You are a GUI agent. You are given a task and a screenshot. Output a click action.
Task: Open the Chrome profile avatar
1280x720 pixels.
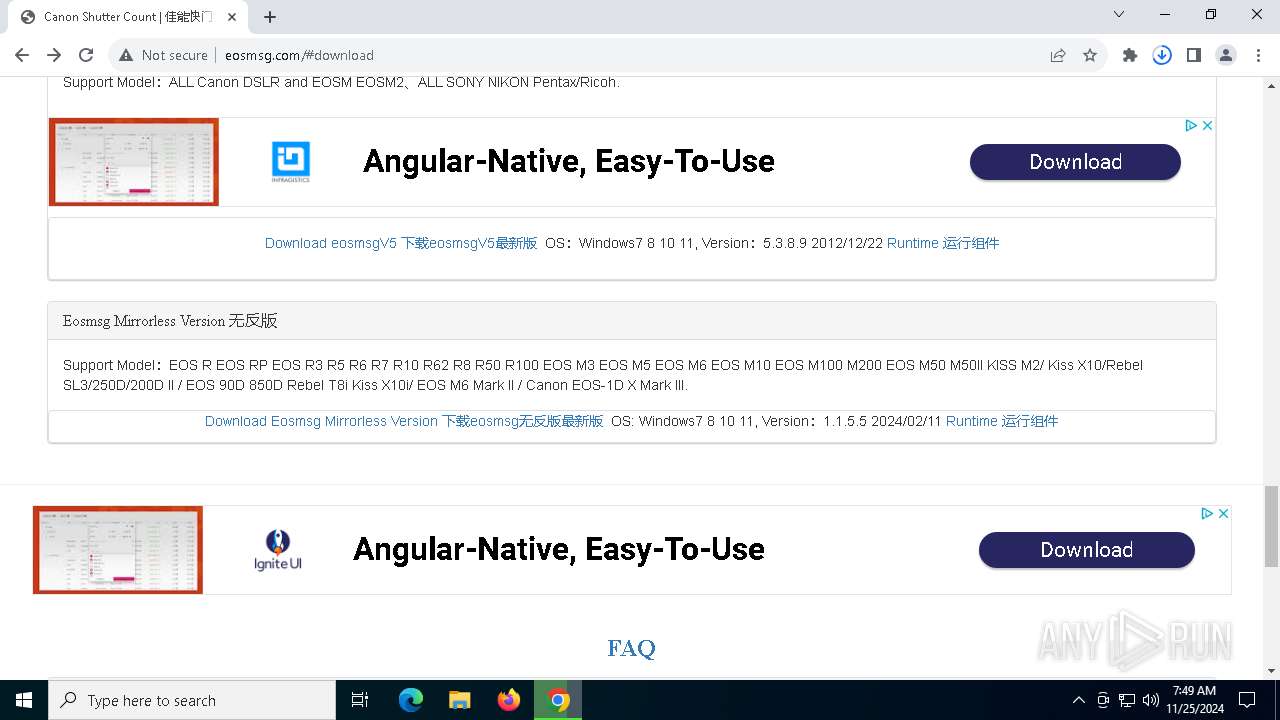(1226, 55)
